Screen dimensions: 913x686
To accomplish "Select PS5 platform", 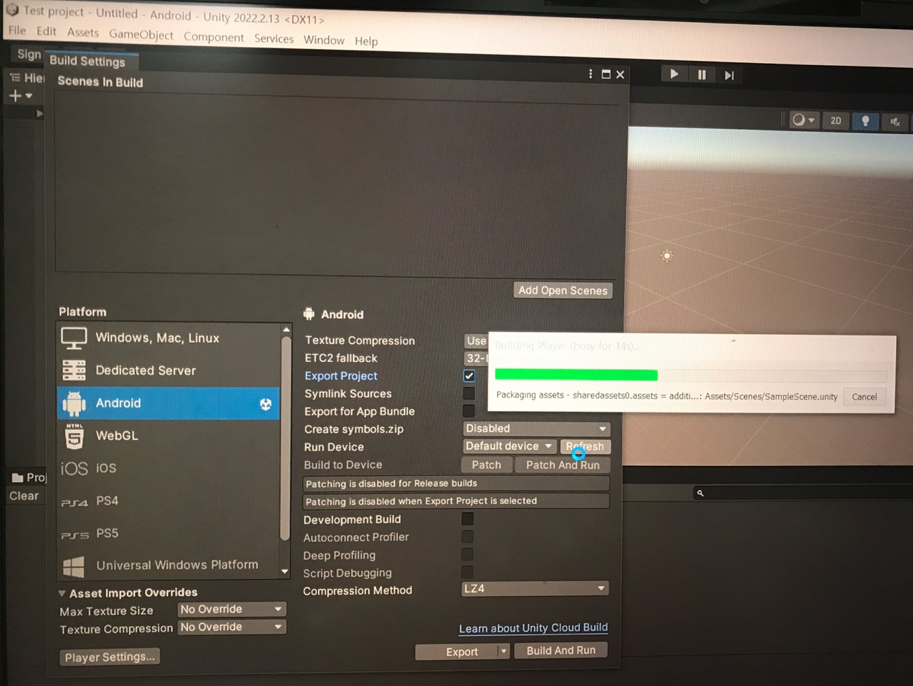I will coord(169,533).
